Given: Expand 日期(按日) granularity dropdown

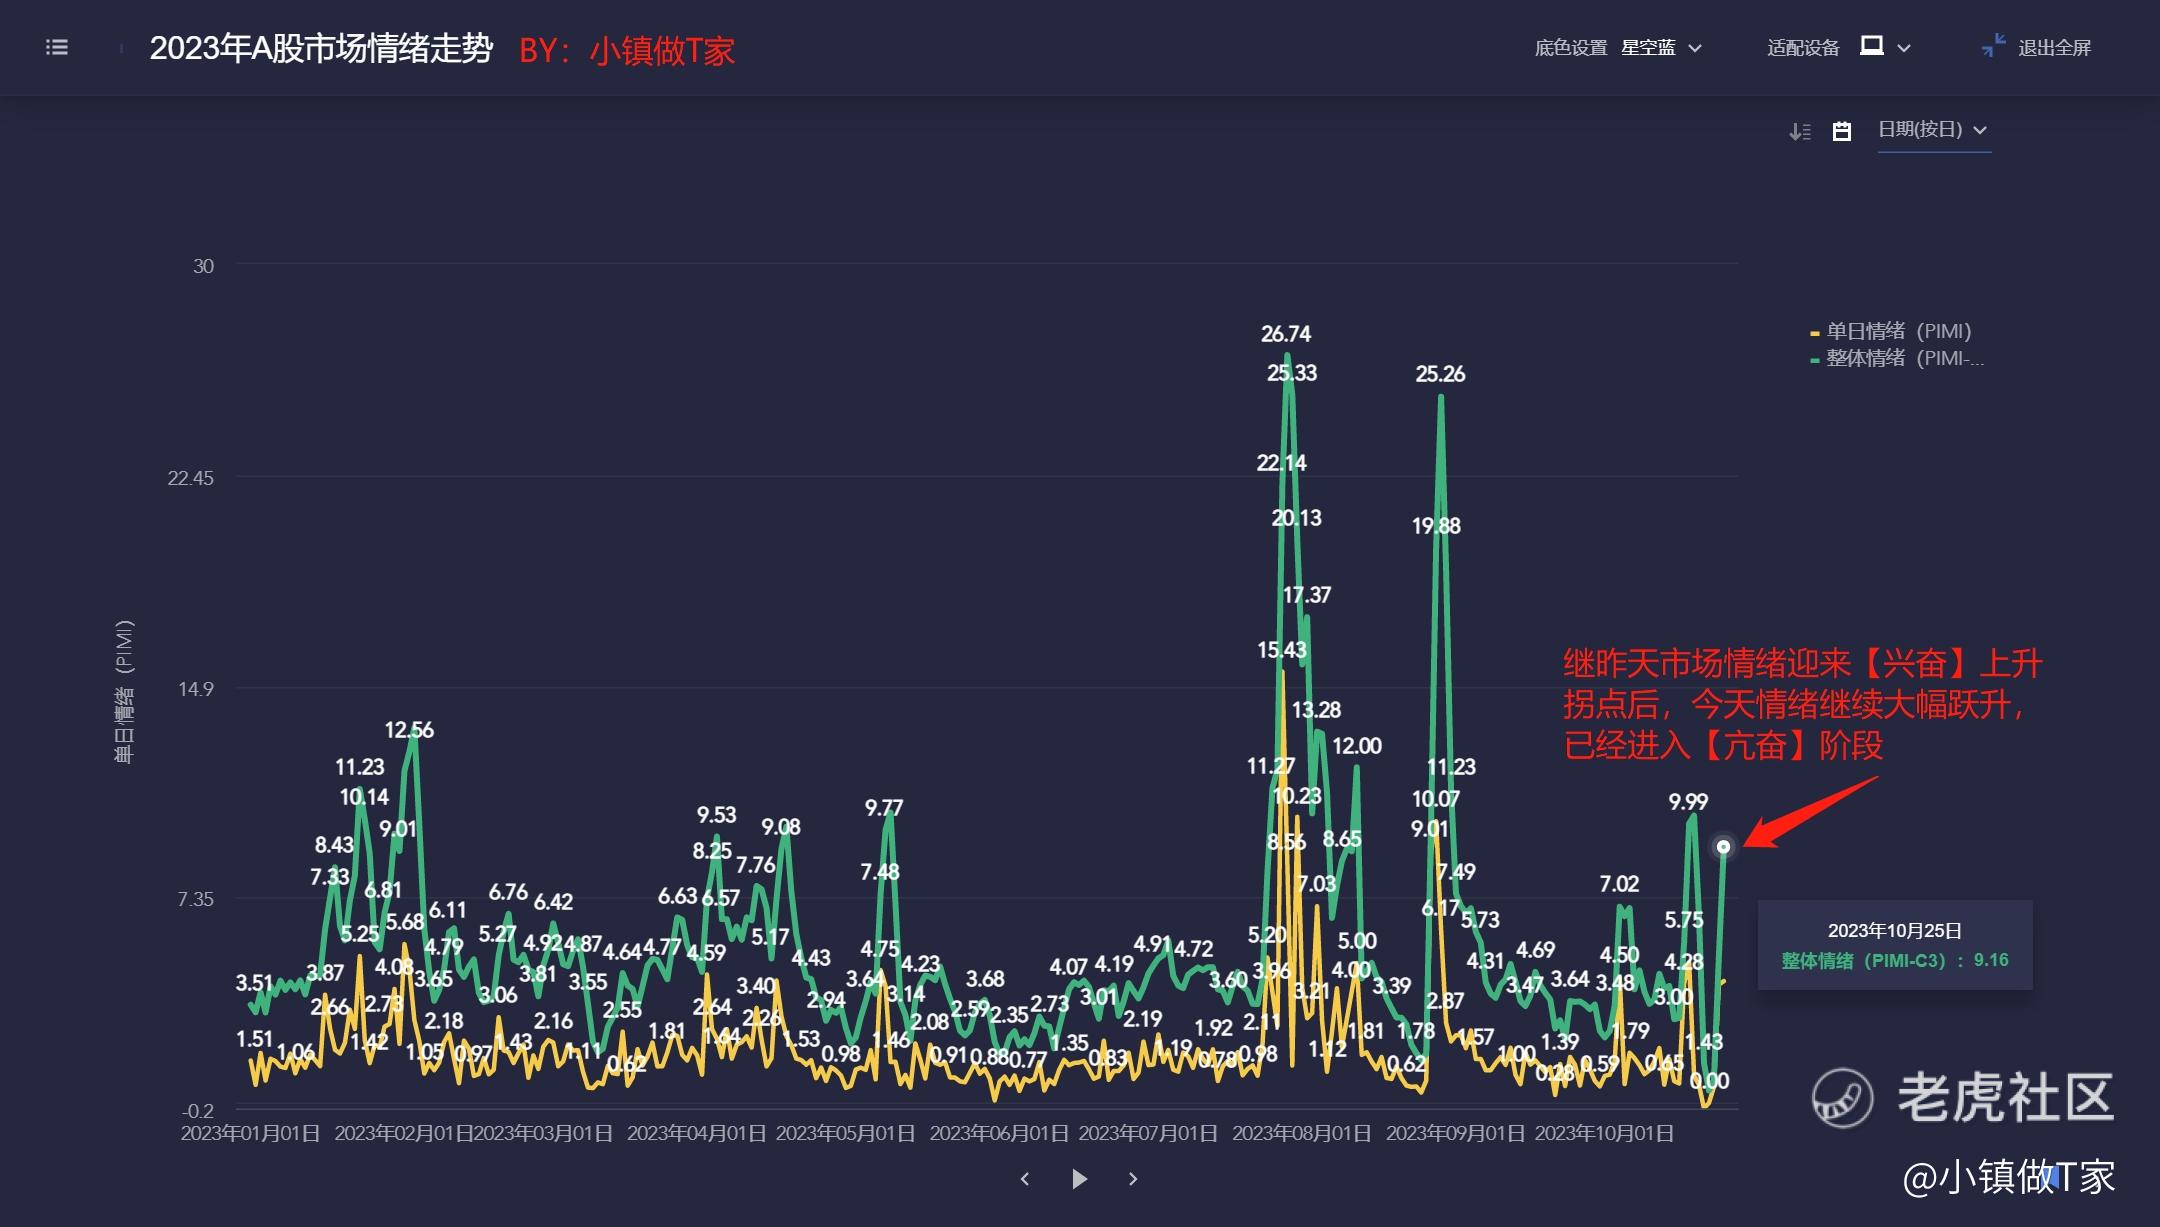Looking at the screenshot, I should click(1932, 130).
